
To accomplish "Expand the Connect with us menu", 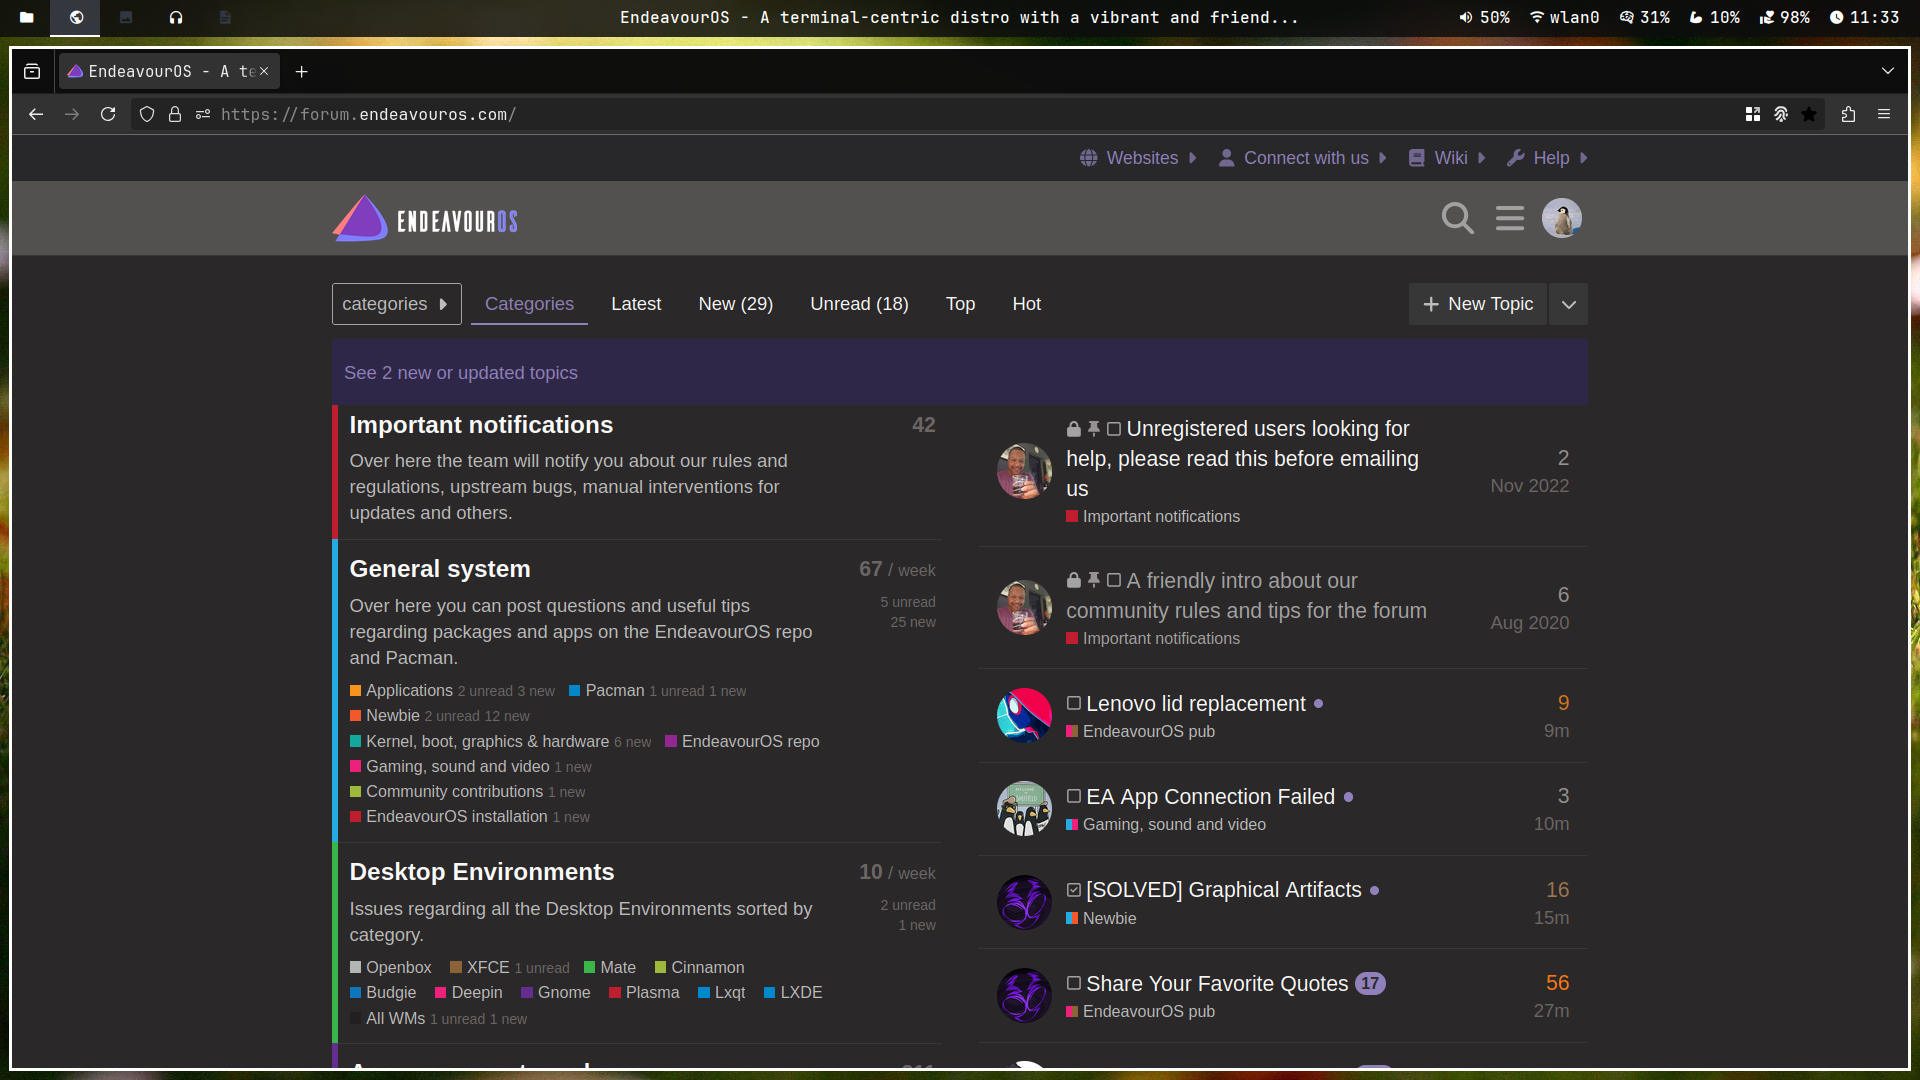I will (x=1303, y=158).
